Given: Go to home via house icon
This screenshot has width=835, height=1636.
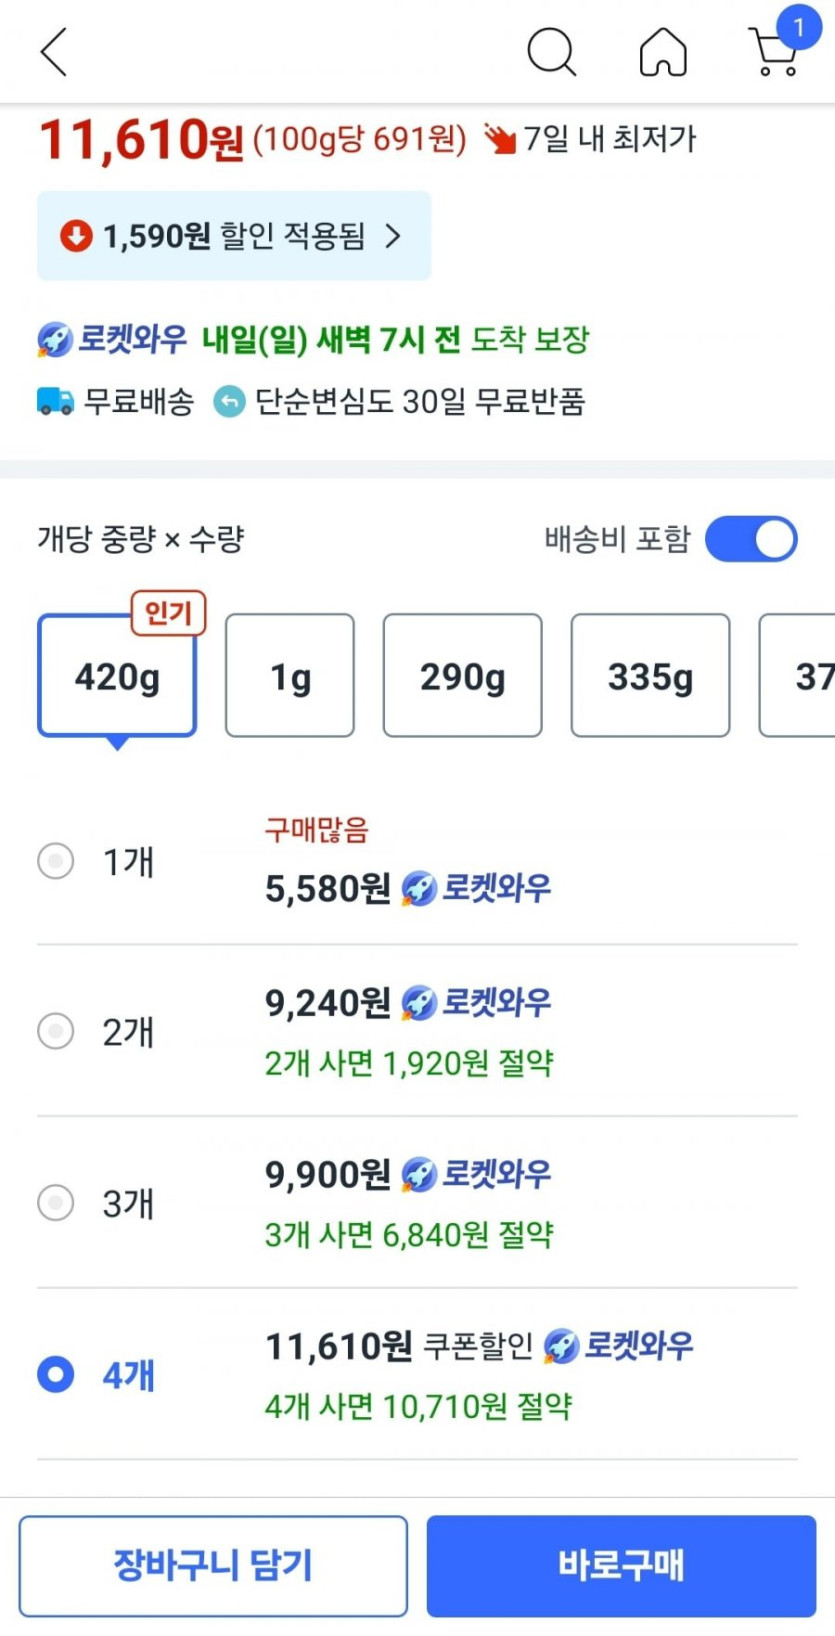Looking at the screenshot, I should 663,51.
